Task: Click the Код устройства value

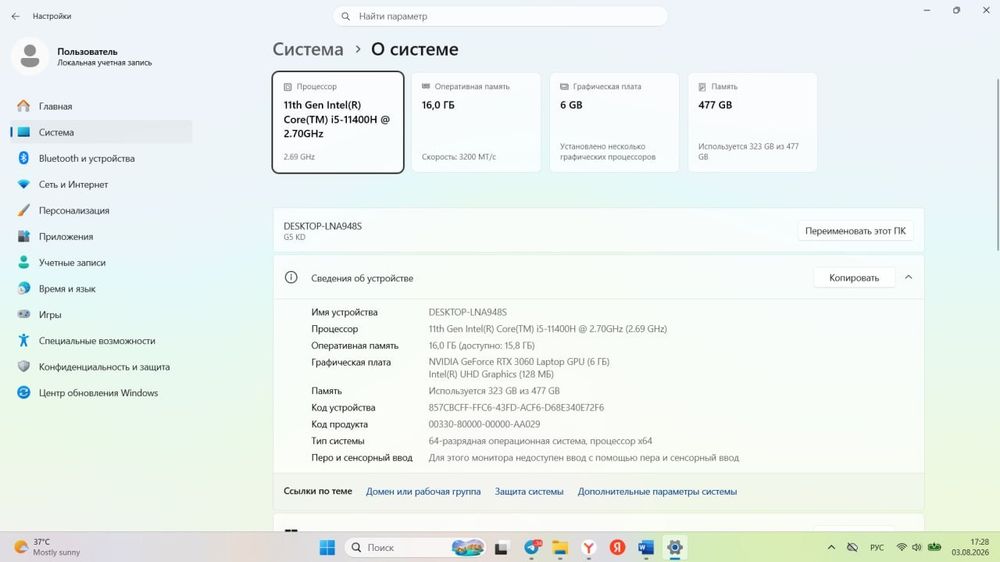Action: (x=516, y=408)
